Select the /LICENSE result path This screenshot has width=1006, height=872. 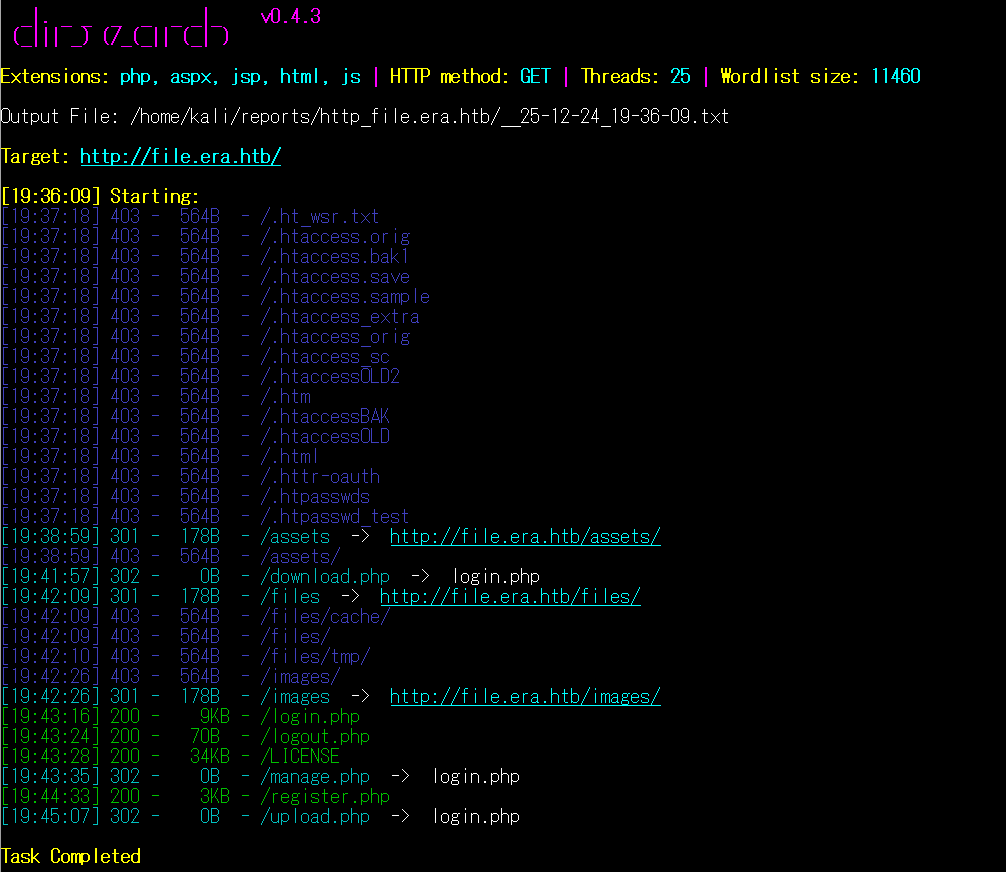click(300, 757)
